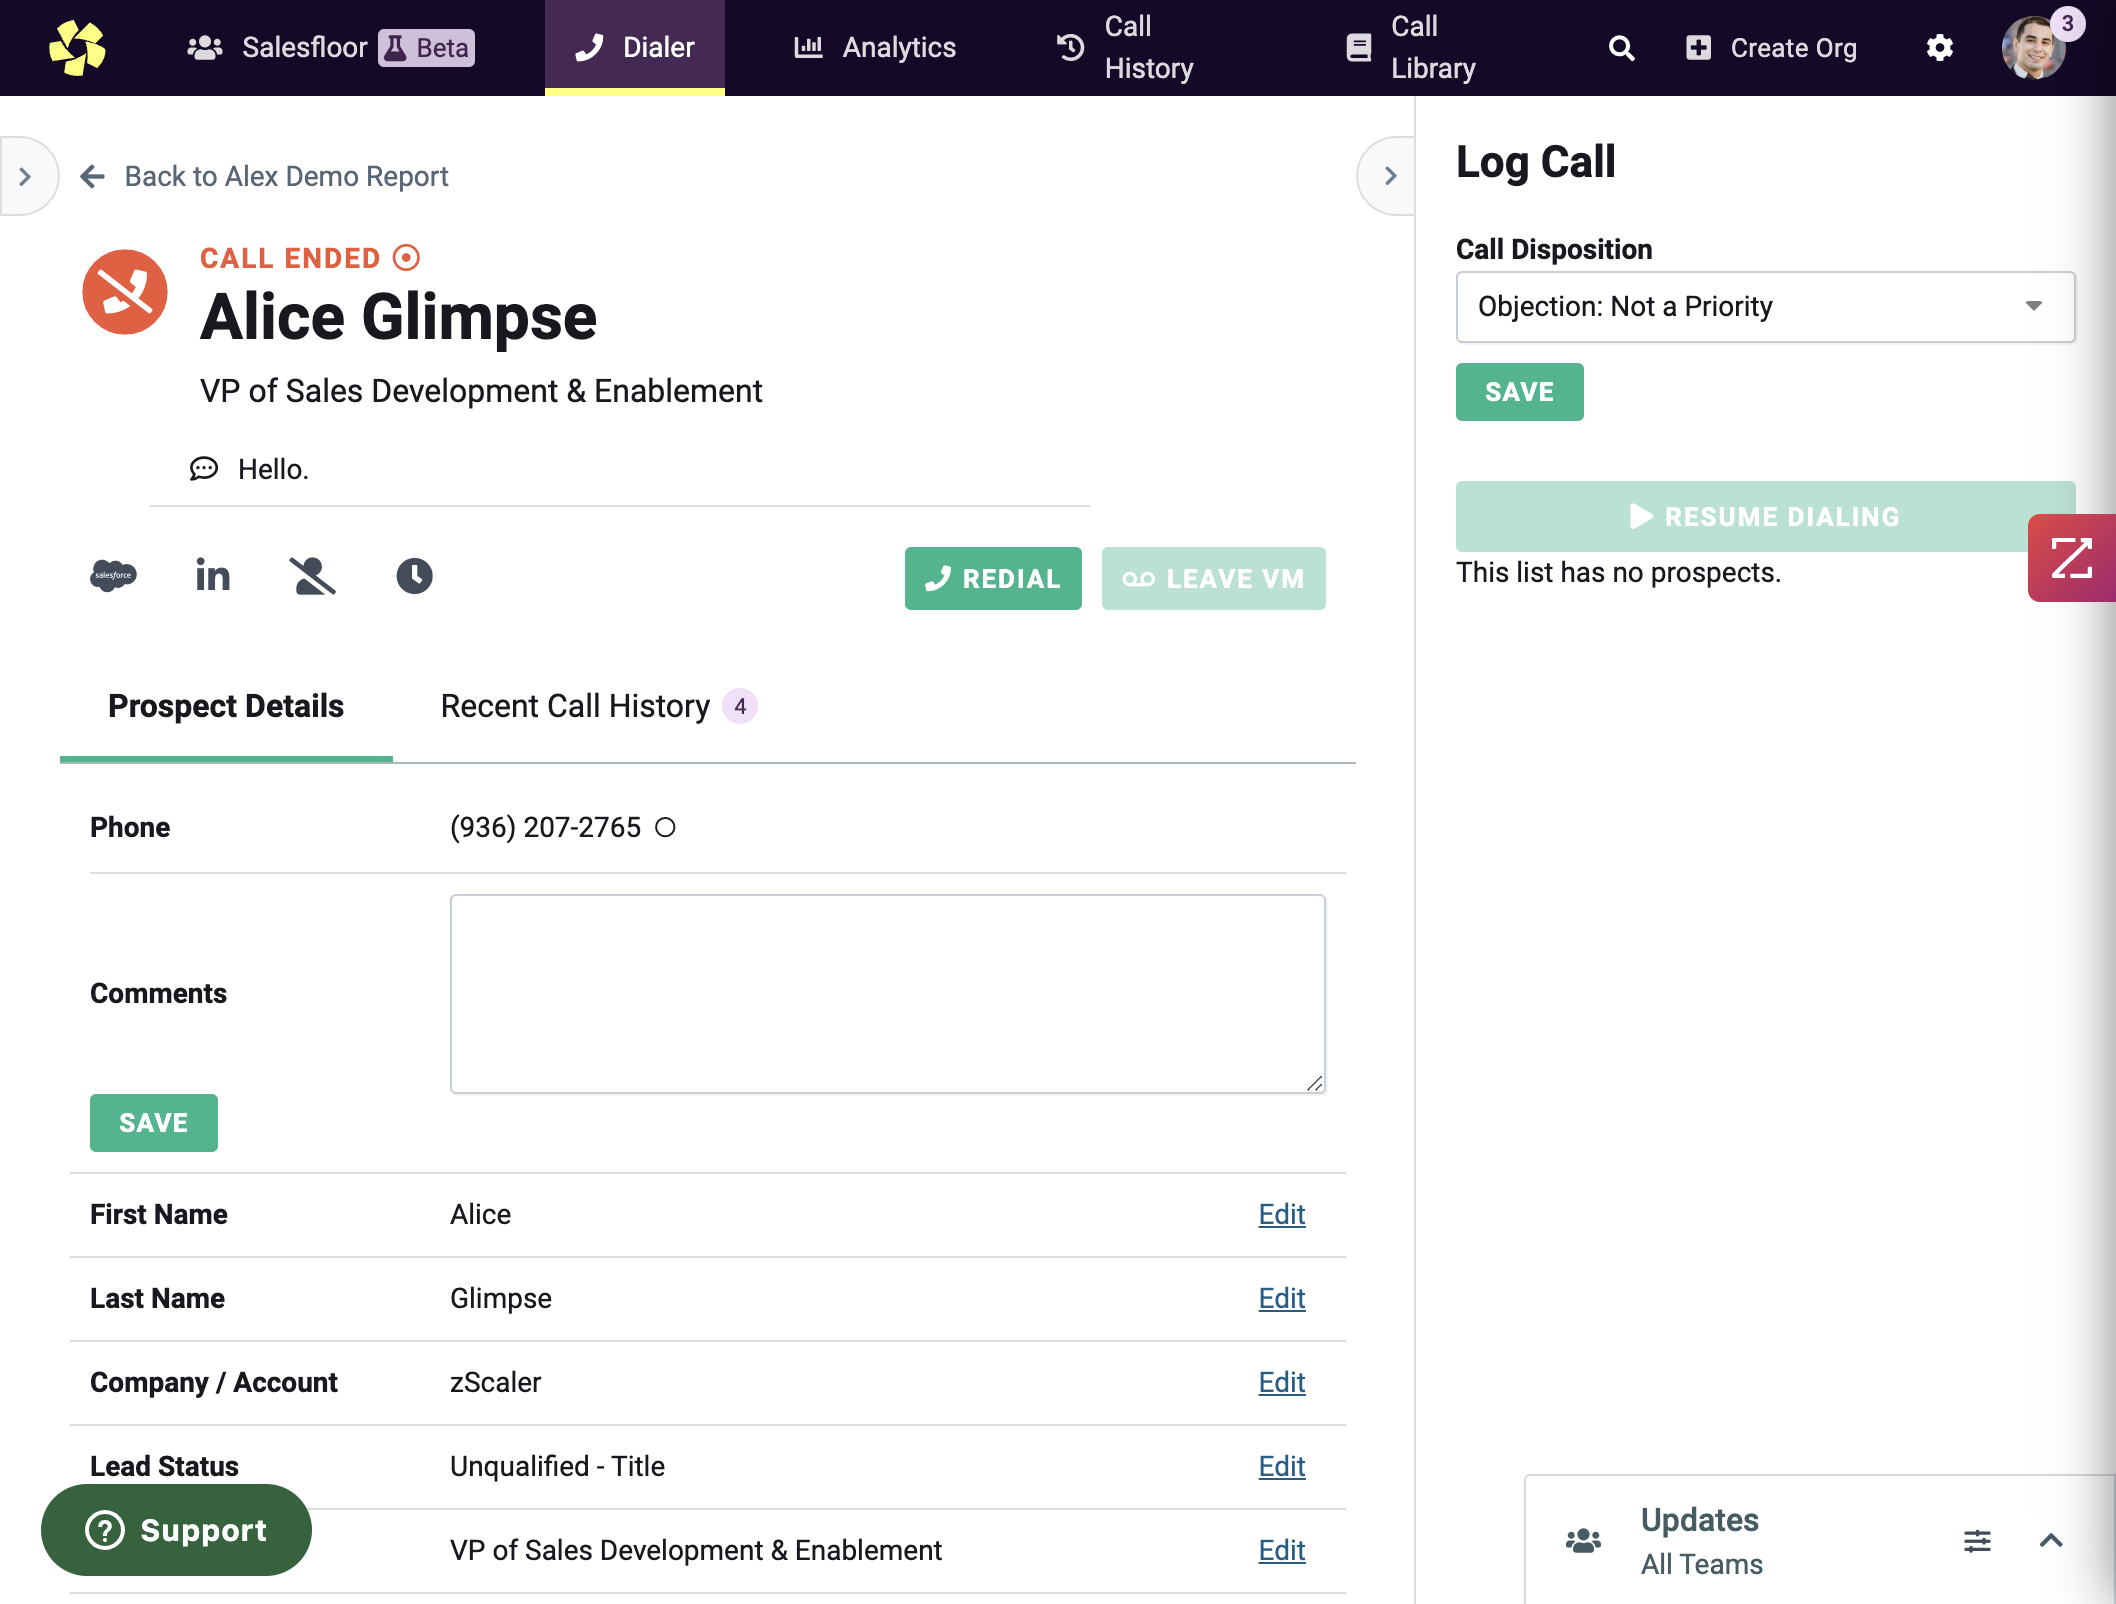This screenshot has height=1604, width=2116.
Task: Open the Support help button
Action: point(176,1530)
